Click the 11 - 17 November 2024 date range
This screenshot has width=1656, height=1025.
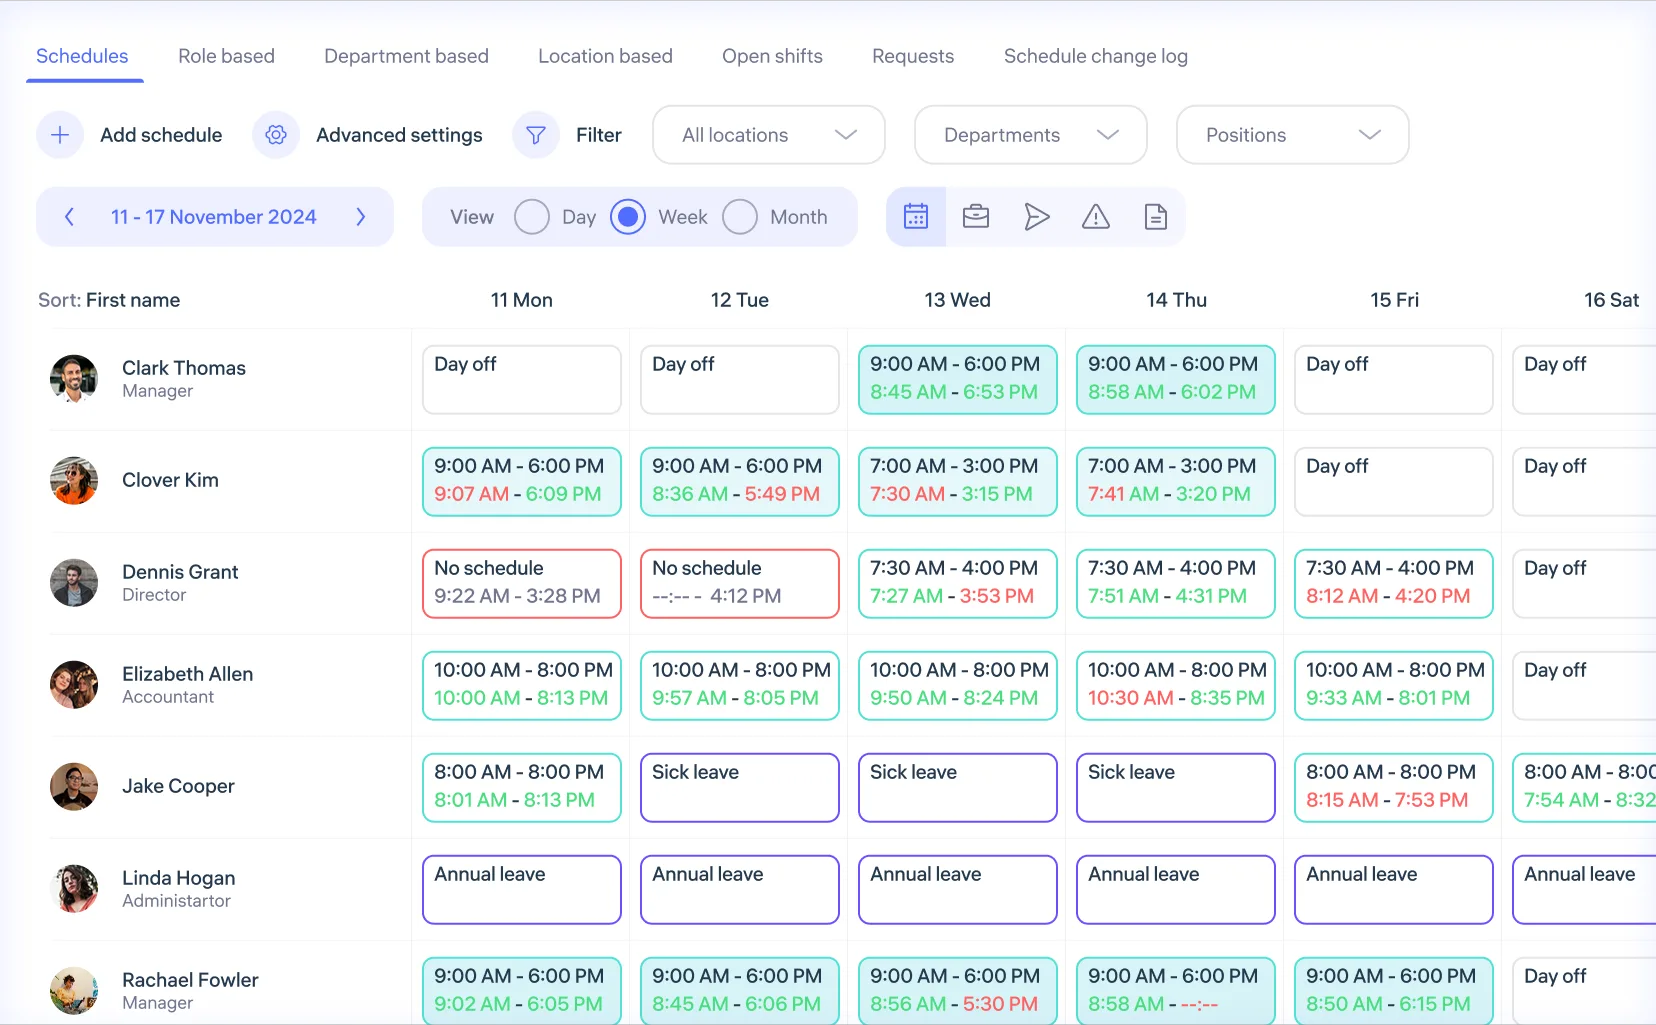point(214,217)
